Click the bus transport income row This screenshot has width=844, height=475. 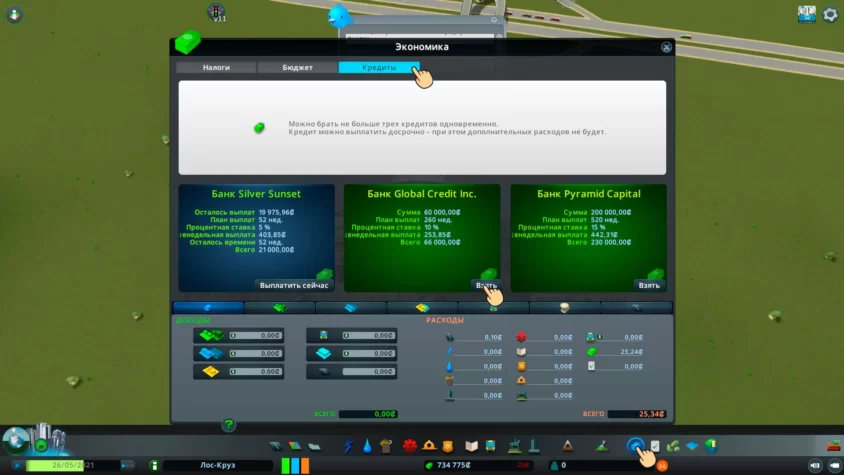(x=351, y=336)
